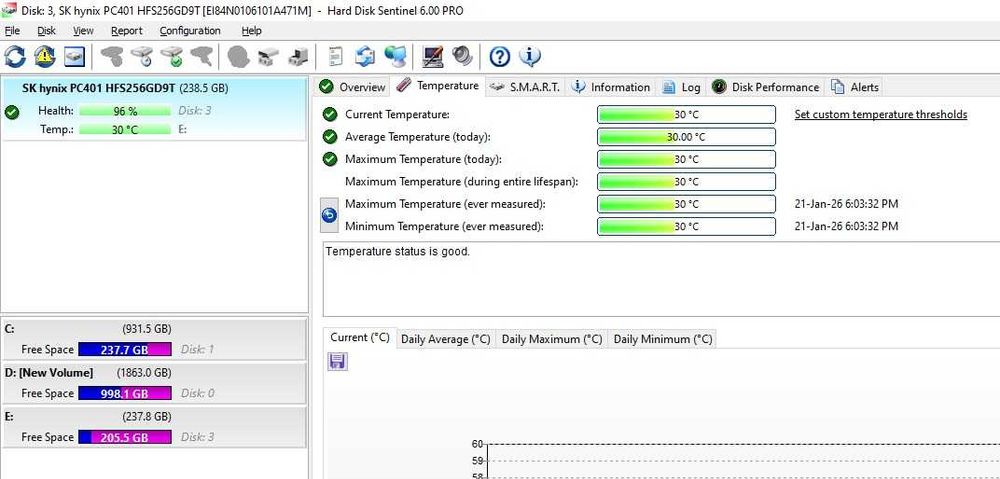This screenshot has height=479, width=1000.
Task: Click Set custom temperature thresholds link
Action: 881,115
